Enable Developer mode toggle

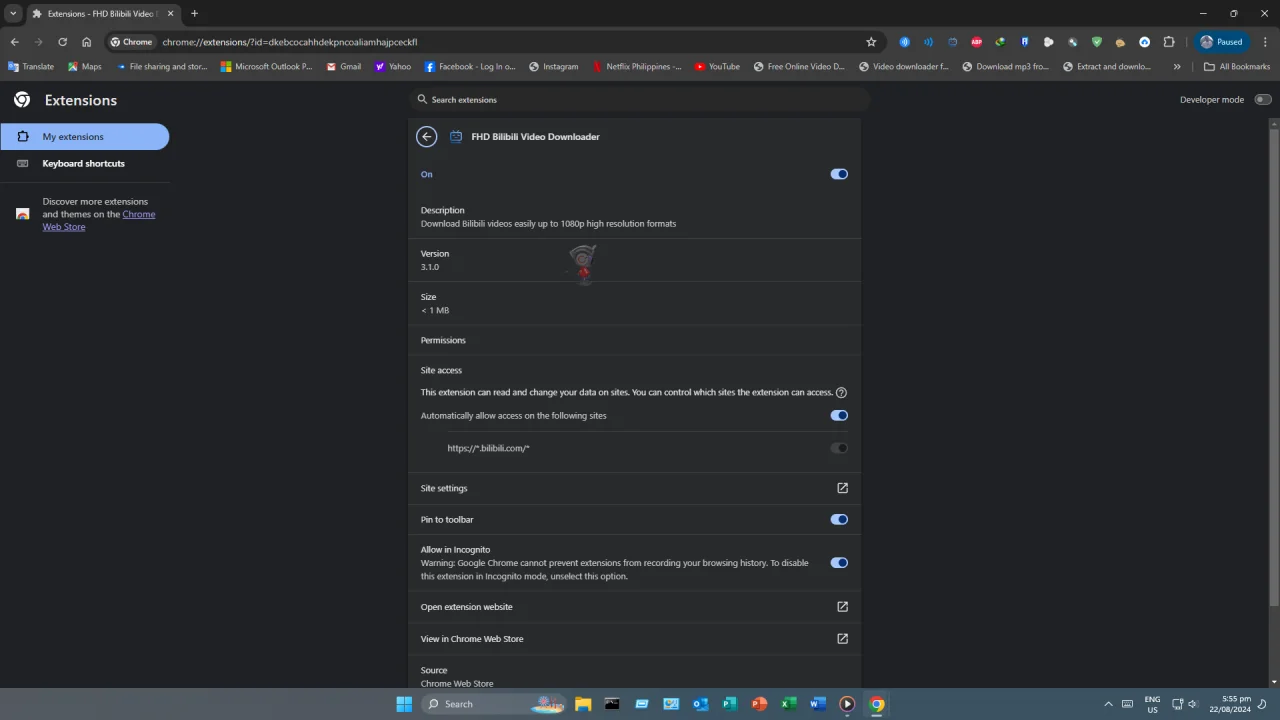1263,100
